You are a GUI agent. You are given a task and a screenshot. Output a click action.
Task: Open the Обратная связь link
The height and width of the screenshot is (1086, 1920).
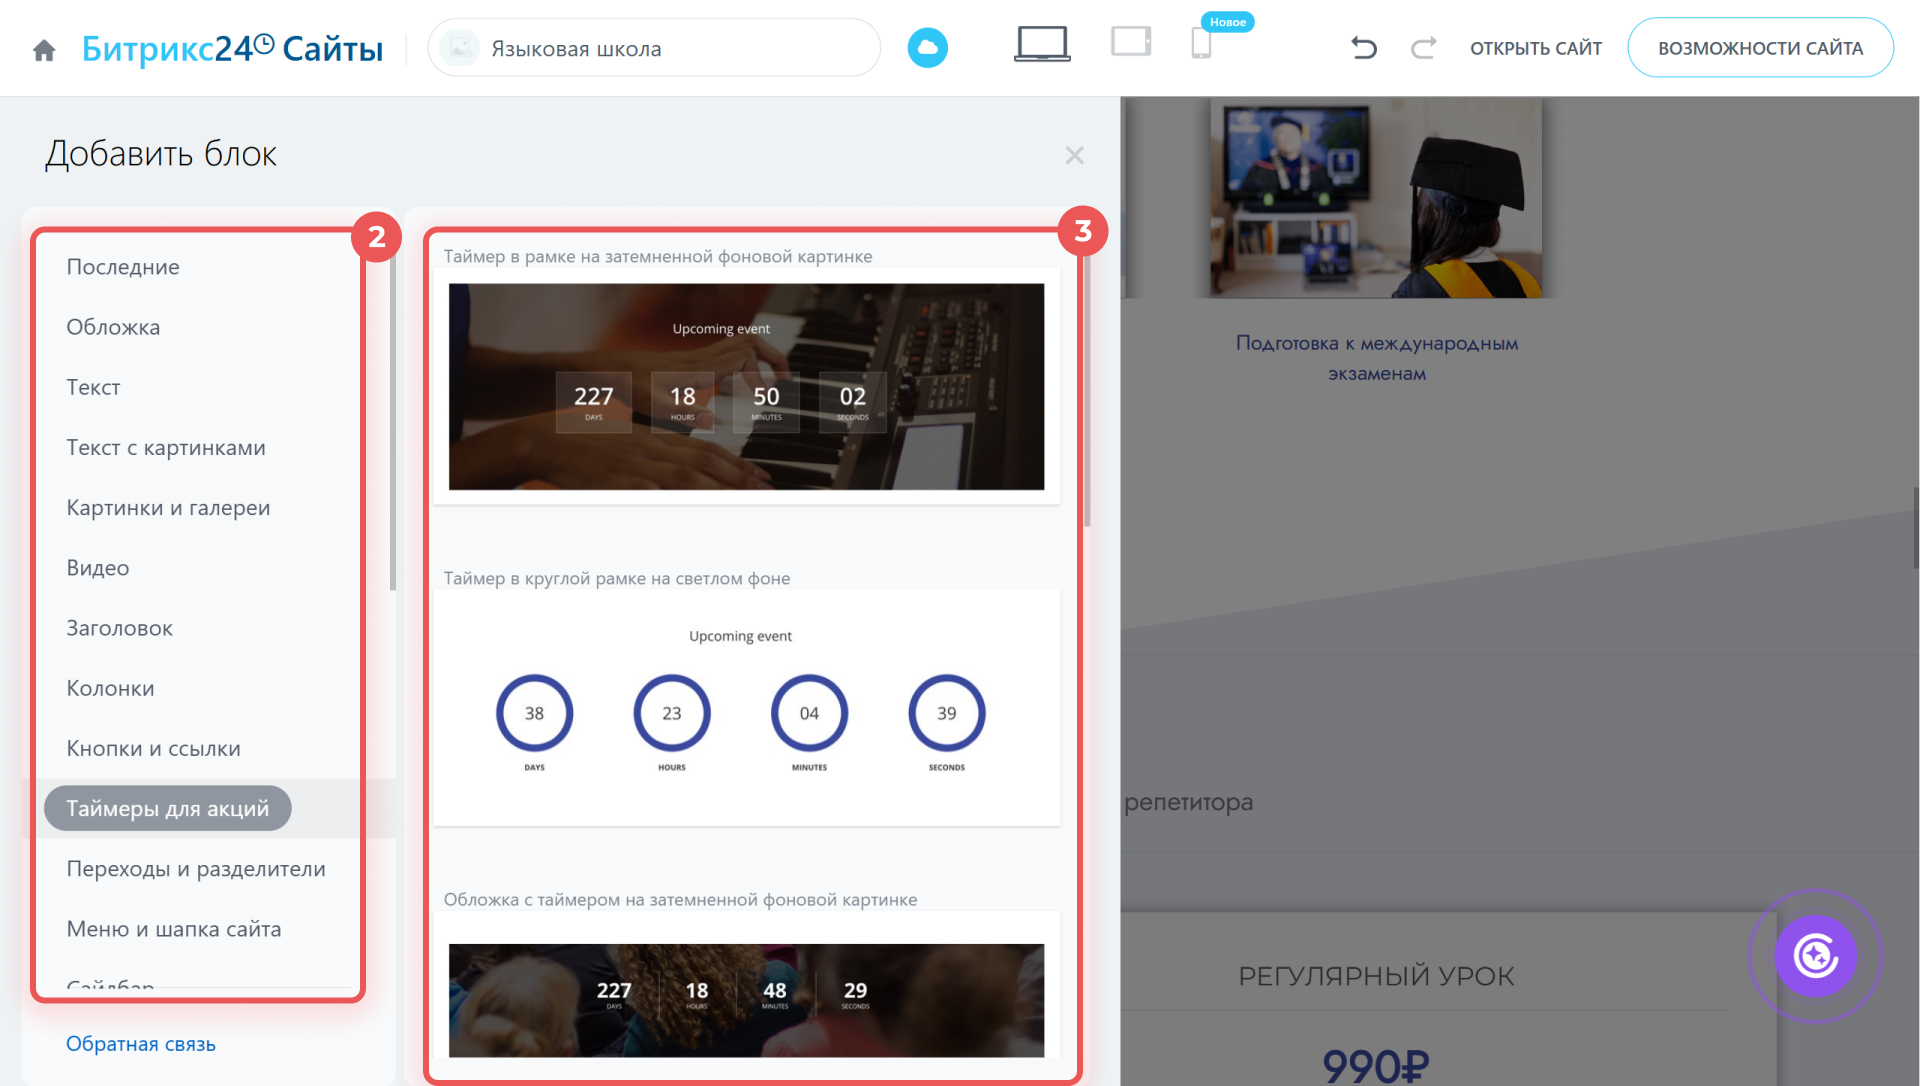pyautogui.click(x=141, y=1043)
